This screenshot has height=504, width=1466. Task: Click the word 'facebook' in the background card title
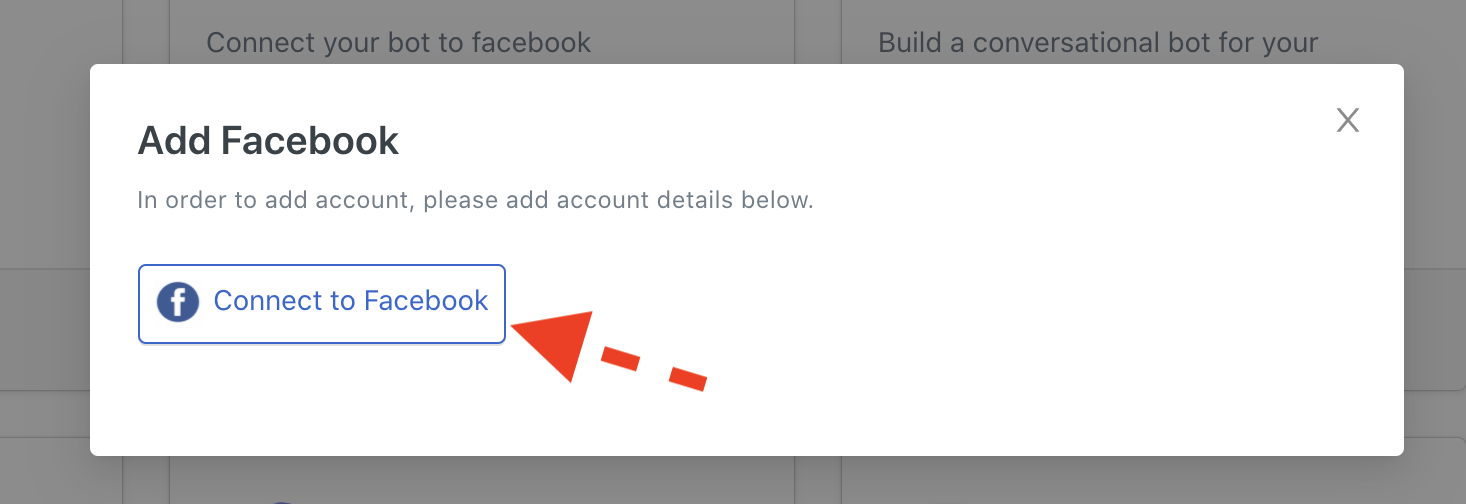531,43
